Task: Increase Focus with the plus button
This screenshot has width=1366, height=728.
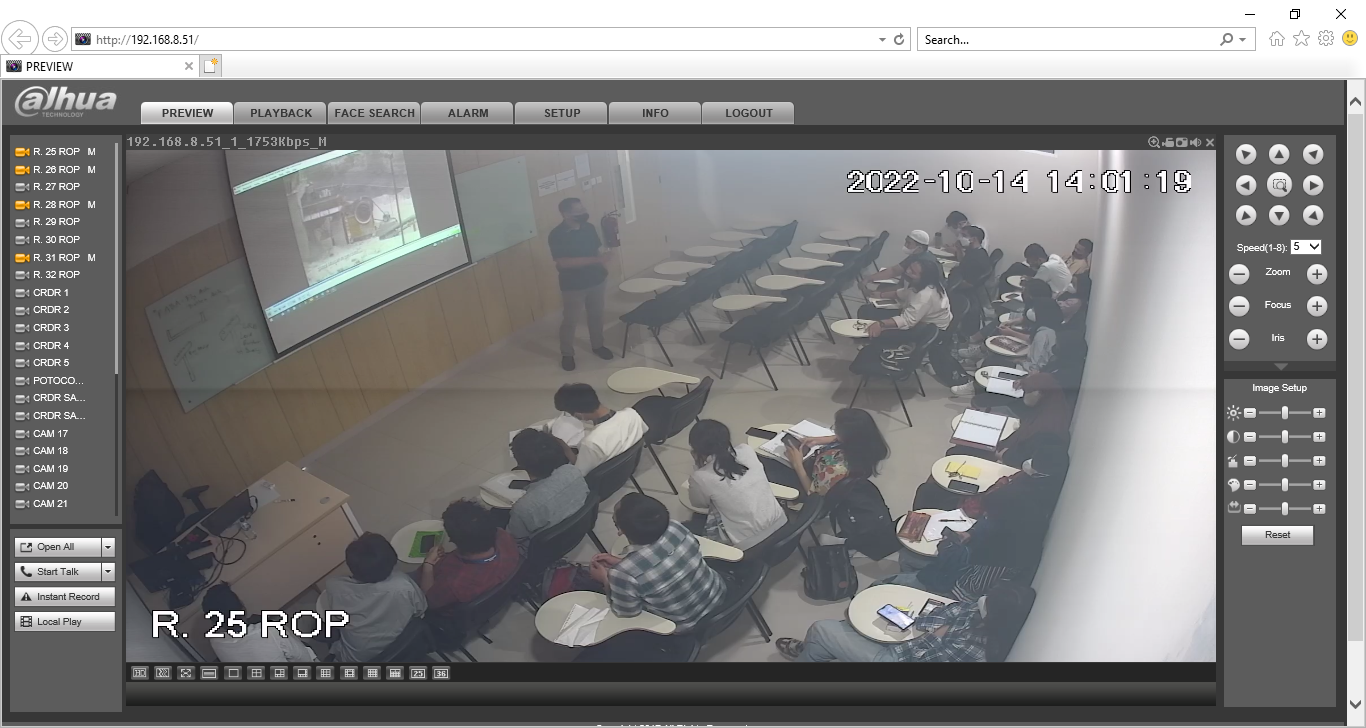Action: [x=1317, y=306]
